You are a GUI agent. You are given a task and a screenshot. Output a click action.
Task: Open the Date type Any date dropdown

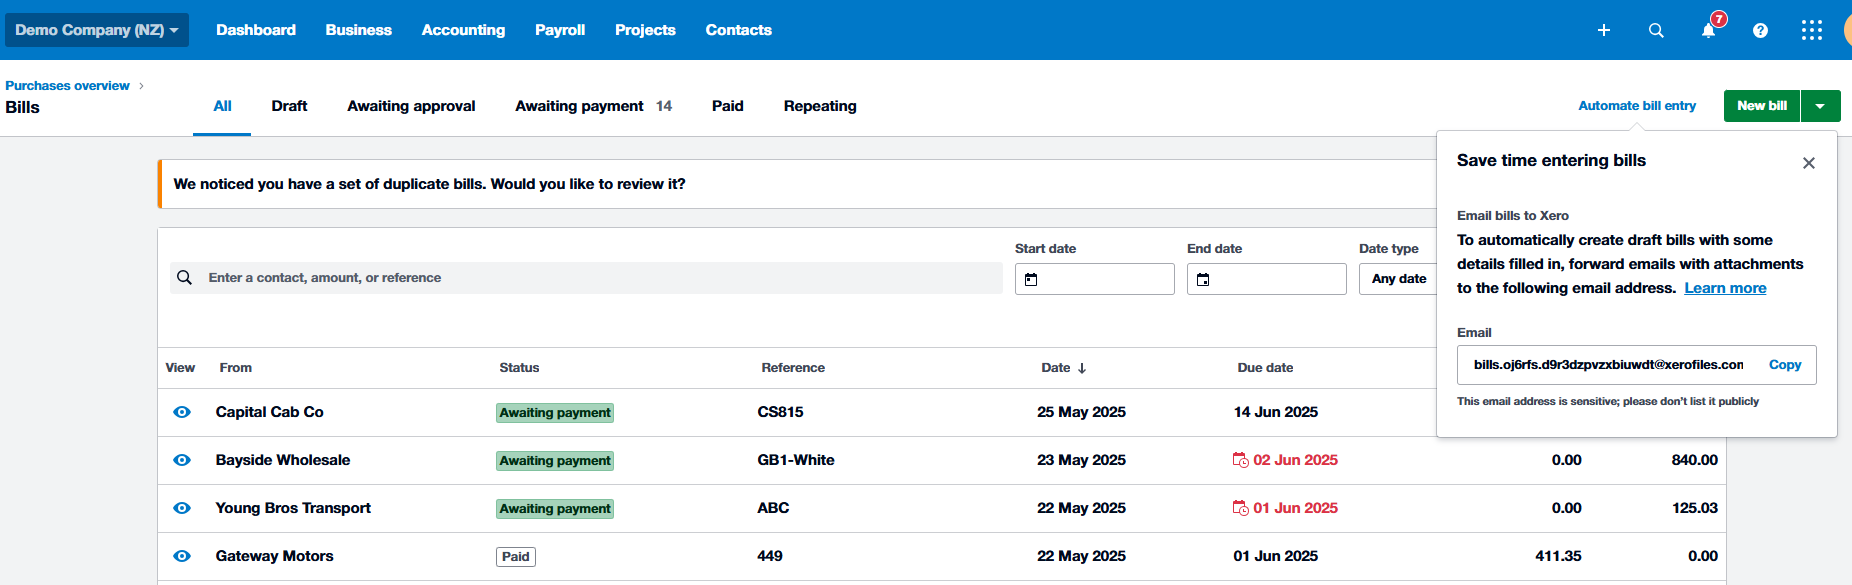[1398, 279]
